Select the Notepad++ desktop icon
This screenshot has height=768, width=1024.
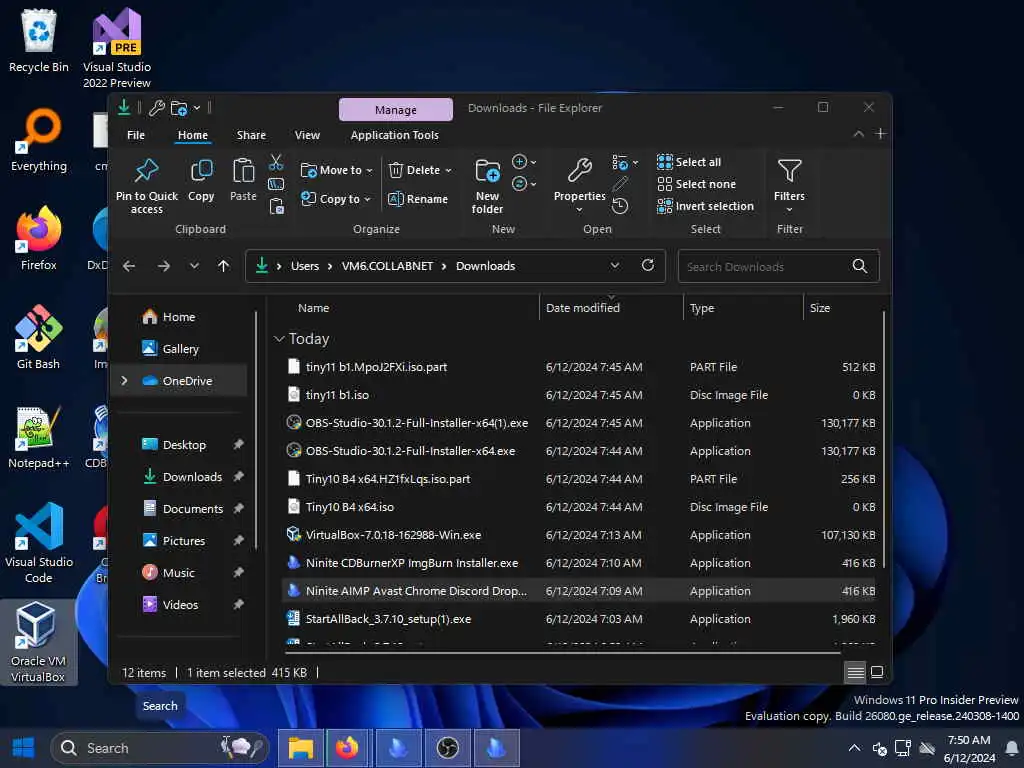(x=39, y=437)
